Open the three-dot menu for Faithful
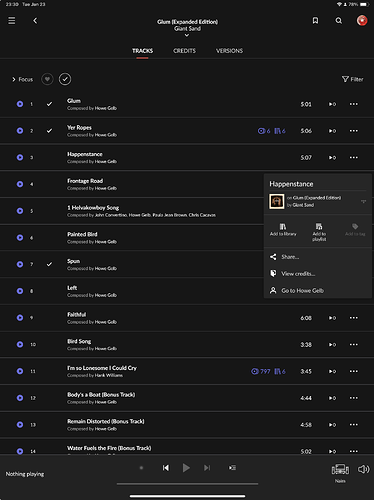Viewport: 374px width, 500px height. point(354,318)
